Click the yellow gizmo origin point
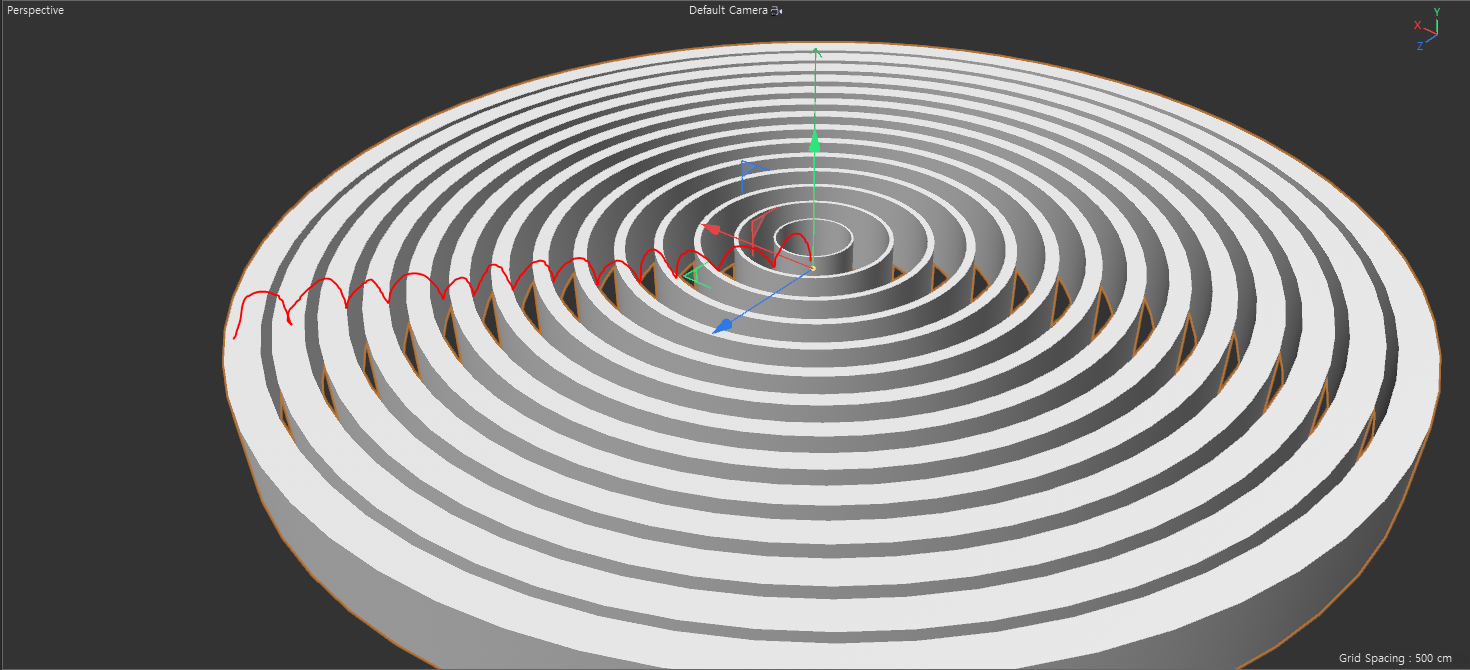 coord(812,268)
